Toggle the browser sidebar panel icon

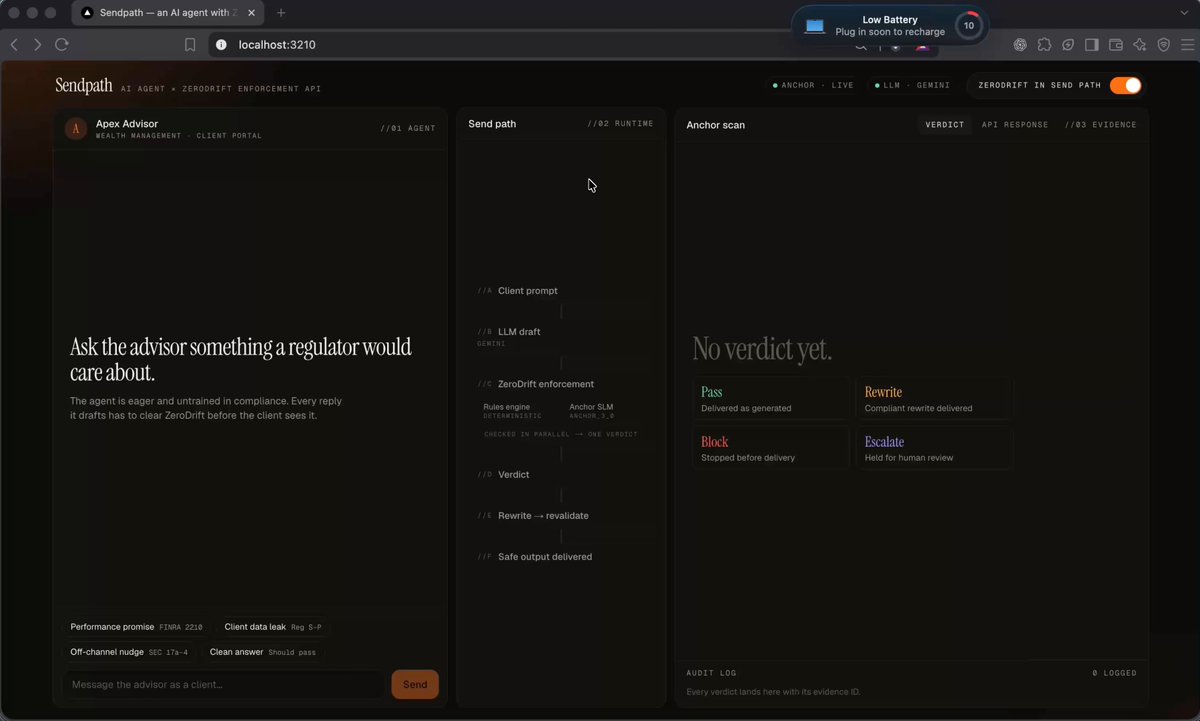click(x=1092, y=45)
